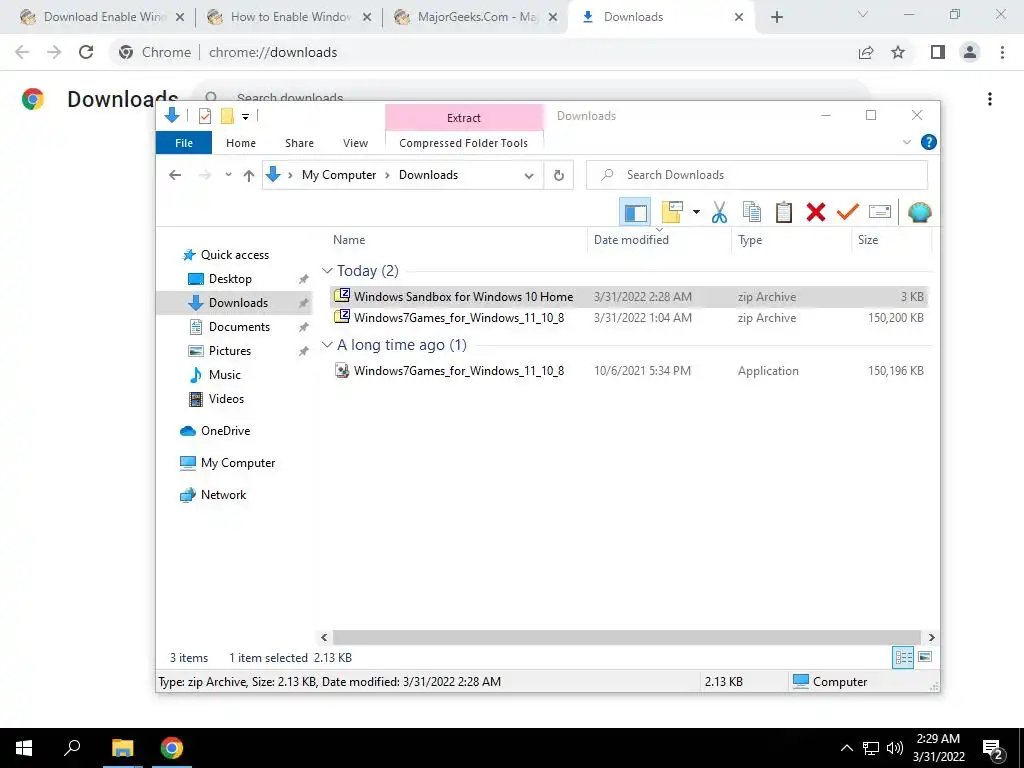Expand the Explorer ribbon chevron
The height and width of the screenshot is (768, 1024).
tap(906, 142)
